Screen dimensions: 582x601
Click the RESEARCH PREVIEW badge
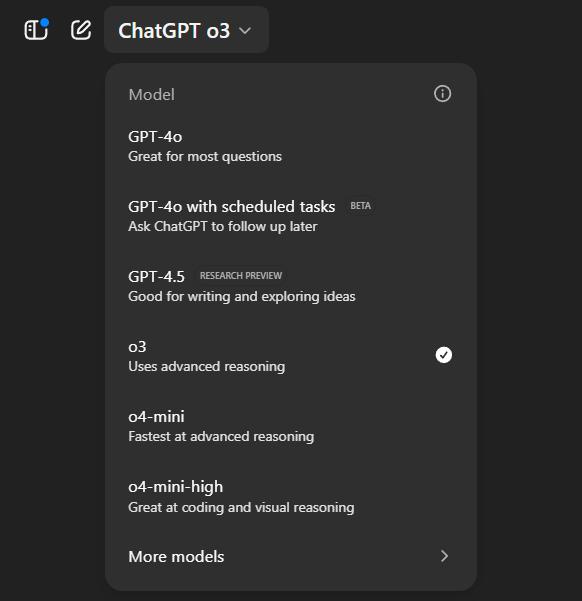[x=241, y=276]
